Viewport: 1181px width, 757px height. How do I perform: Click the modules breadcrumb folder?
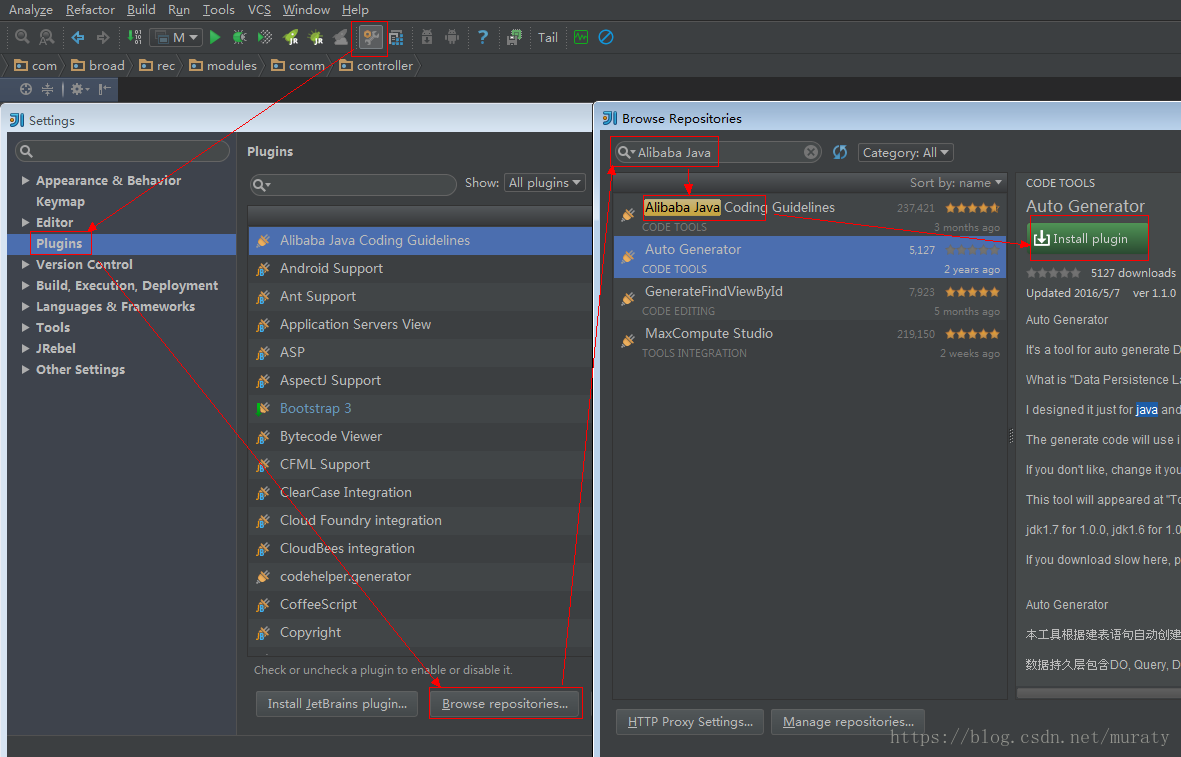pos(223,66)
